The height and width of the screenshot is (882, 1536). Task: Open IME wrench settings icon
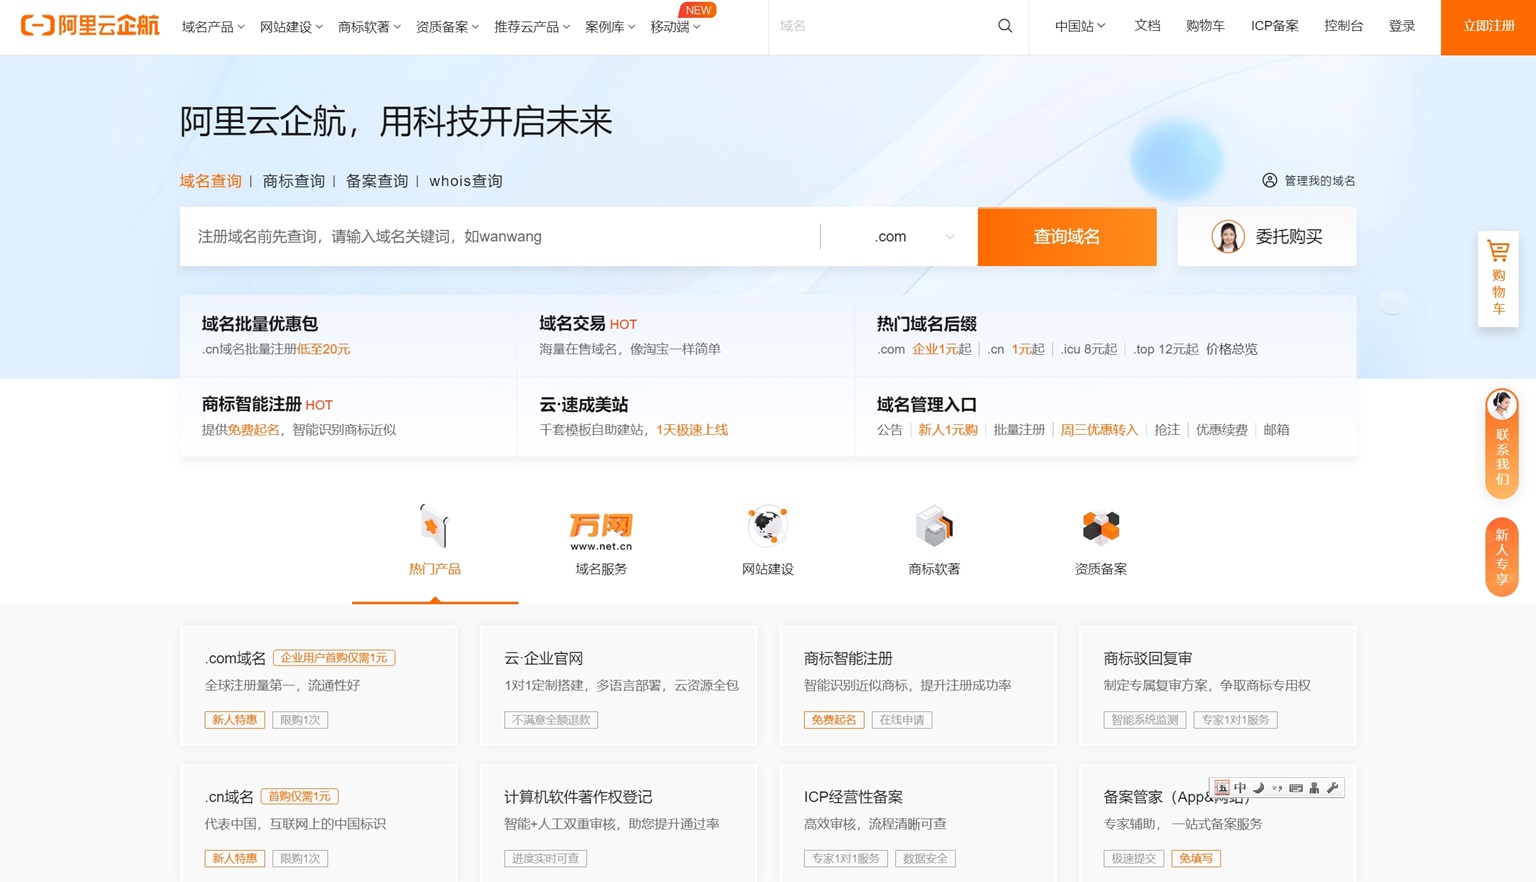click(x=1332, y=788)
